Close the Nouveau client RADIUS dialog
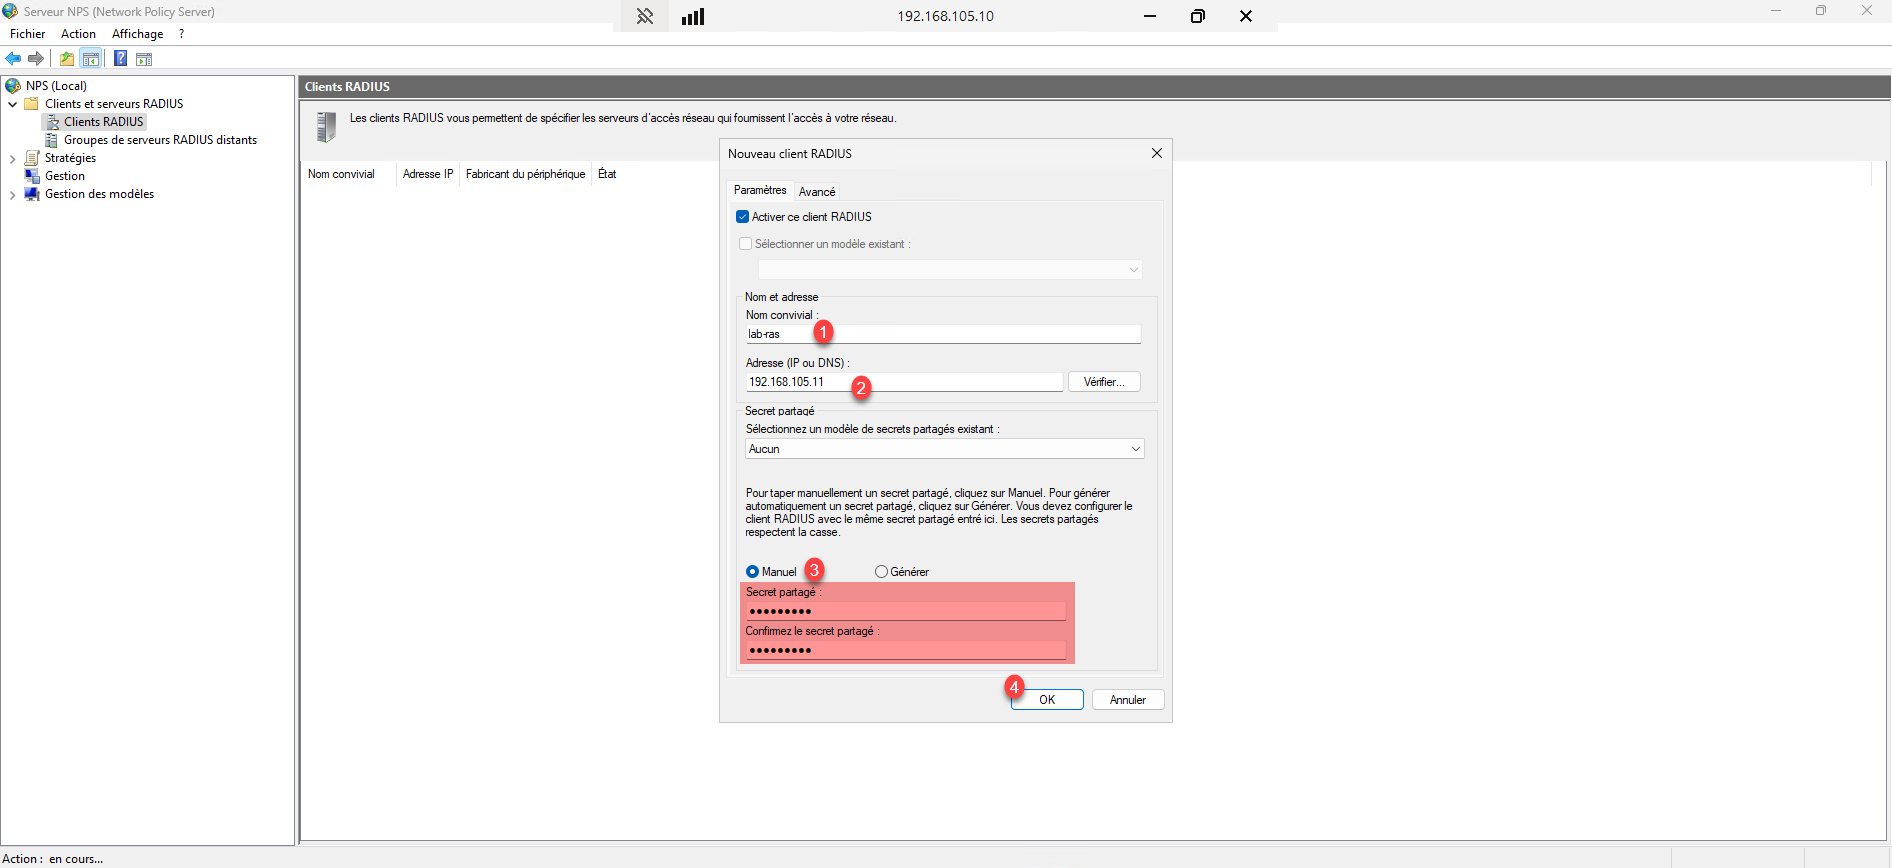The height and width of the screenshot is (868, 1892). tap(1156, 153)
